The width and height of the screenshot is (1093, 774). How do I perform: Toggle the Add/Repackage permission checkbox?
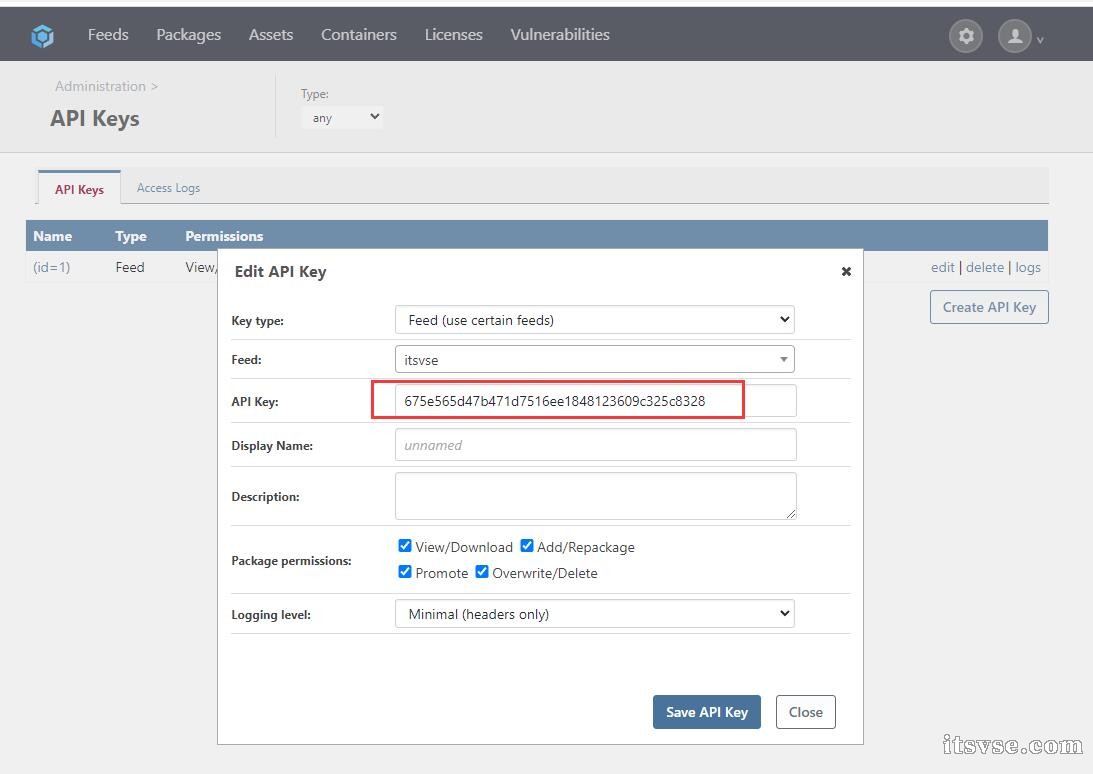point(526,546)
